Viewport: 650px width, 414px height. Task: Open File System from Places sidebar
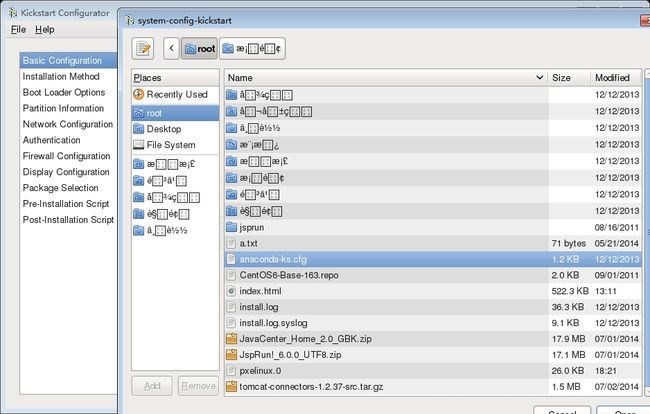coord(175,145)
